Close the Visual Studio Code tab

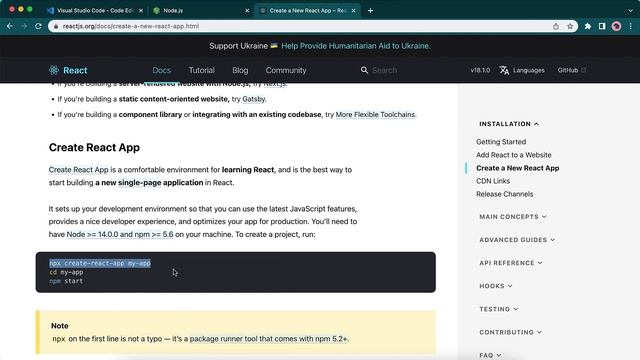[141, 11]
